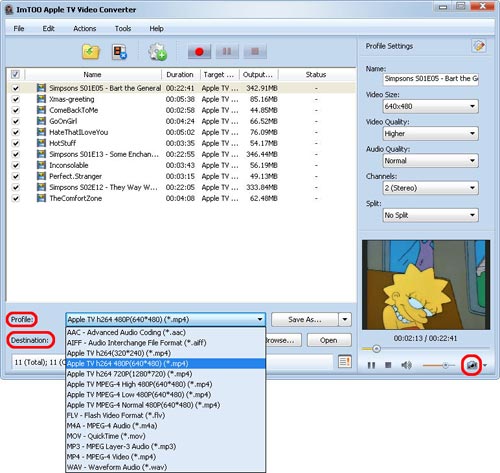Click the profile Name input field
Viewport: 500px width, 473px height.
pyautogui.click(x=431, y=79)
